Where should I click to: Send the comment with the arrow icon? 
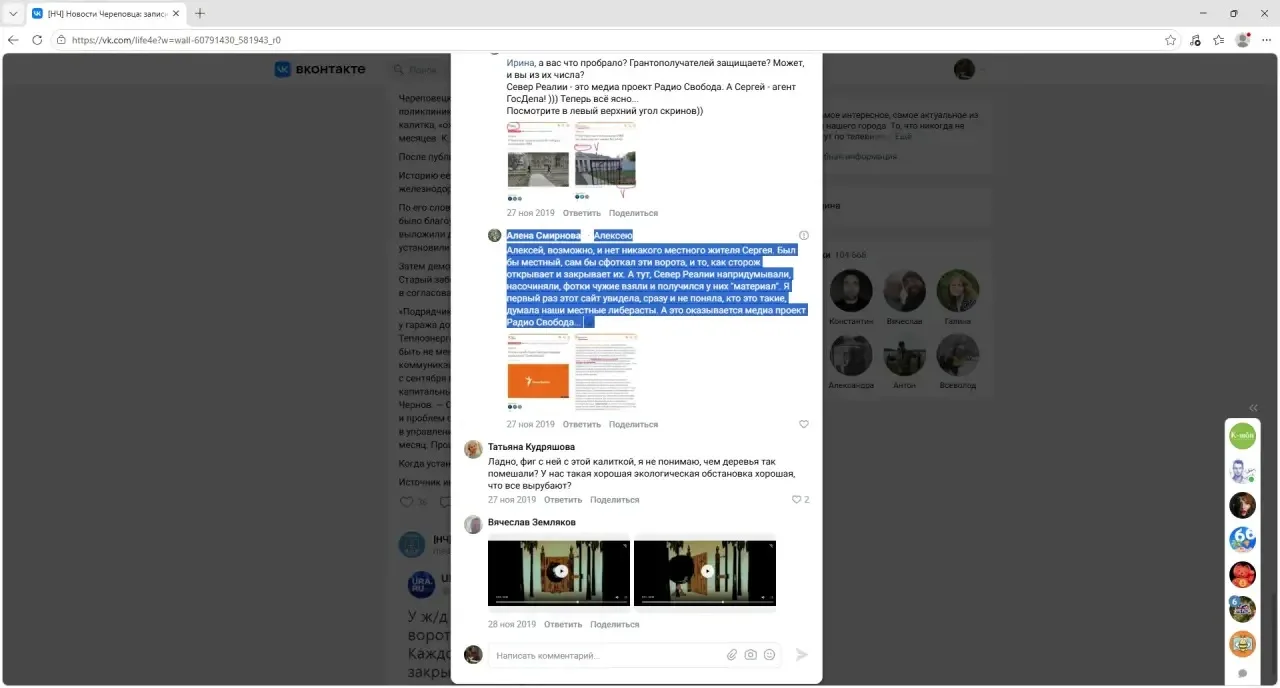click(801, 655)
